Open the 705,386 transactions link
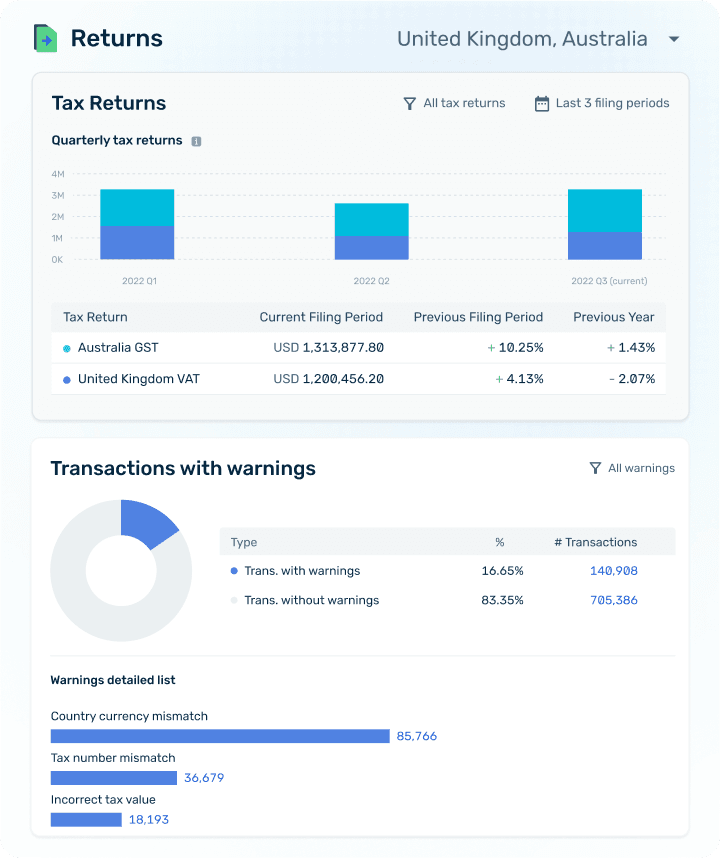Viewport: 720px width, 858px height. [x=614, y=600]
